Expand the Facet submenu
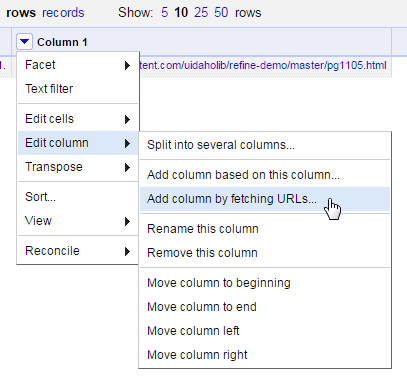This screenshot has height=383, width=407. (x=78, y=65)
